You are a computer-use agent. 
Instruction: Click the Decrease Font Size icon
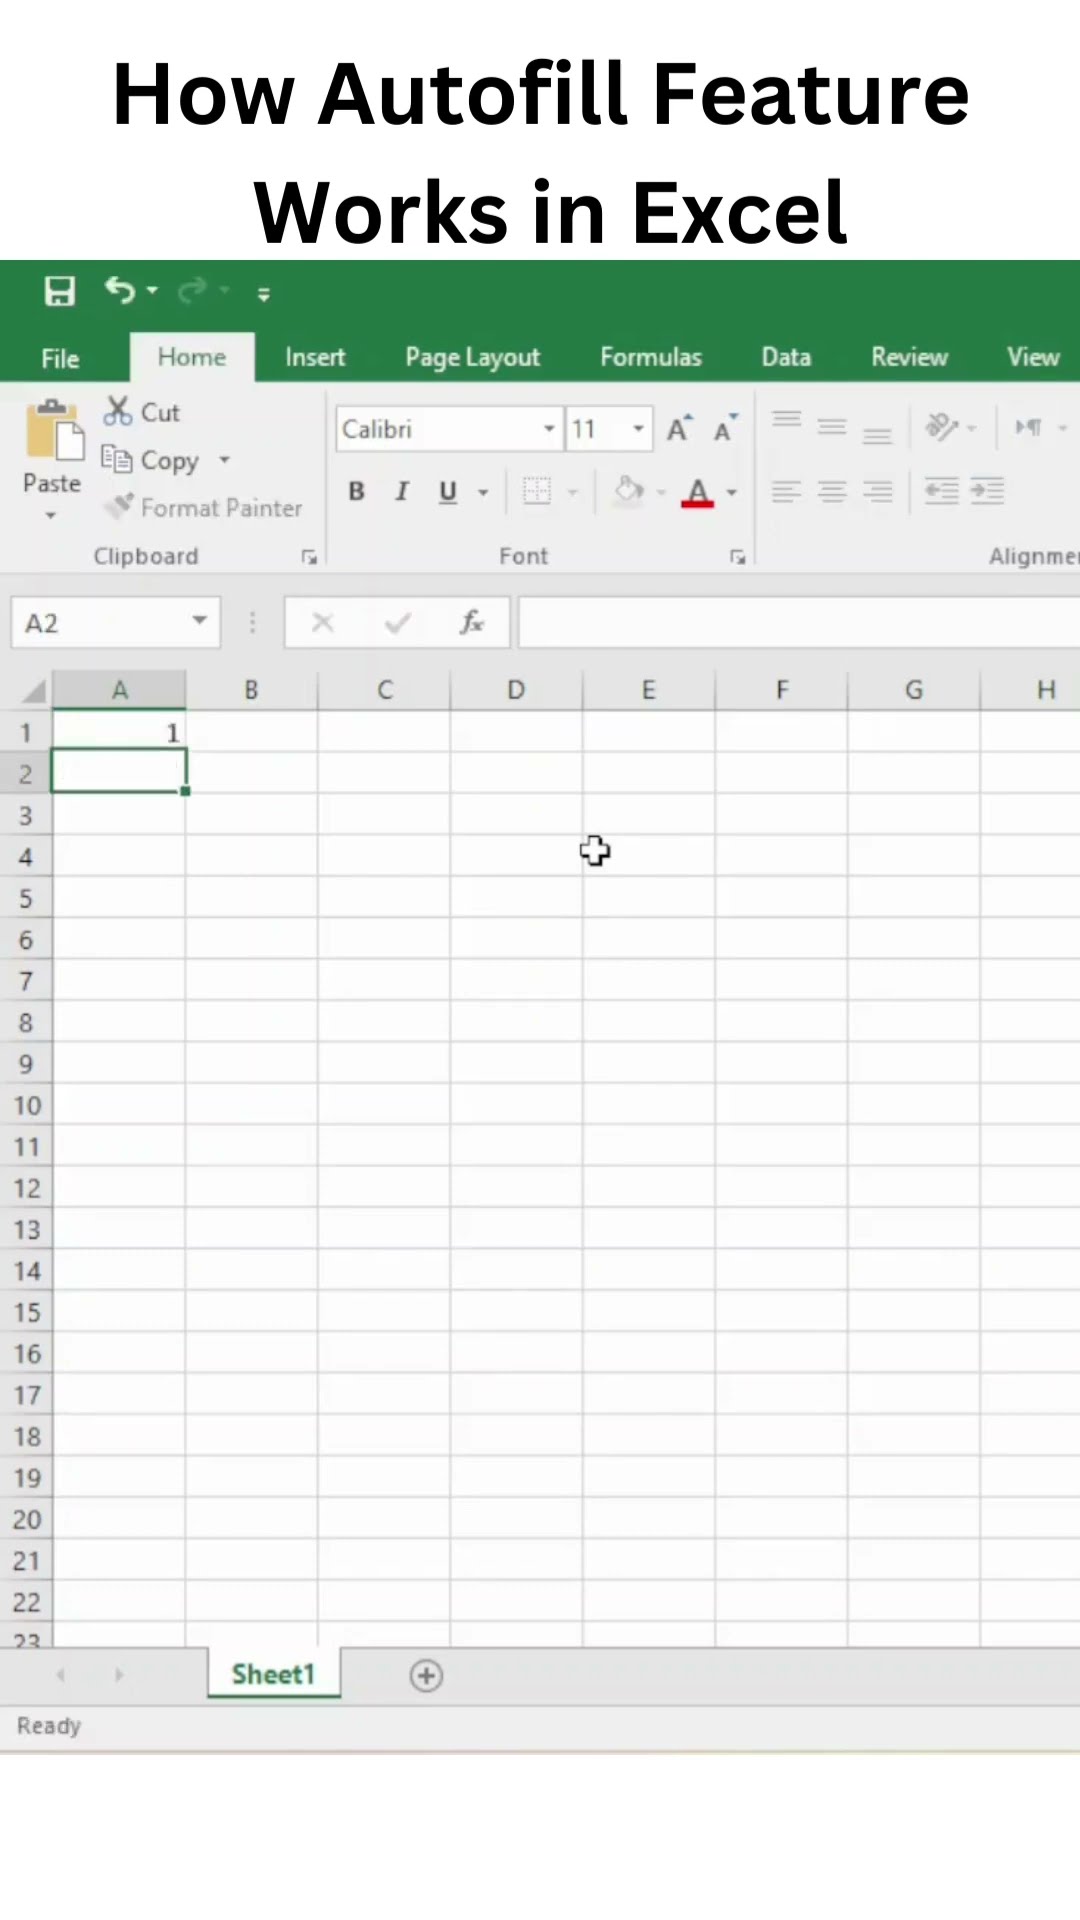[x=726, y=429]
